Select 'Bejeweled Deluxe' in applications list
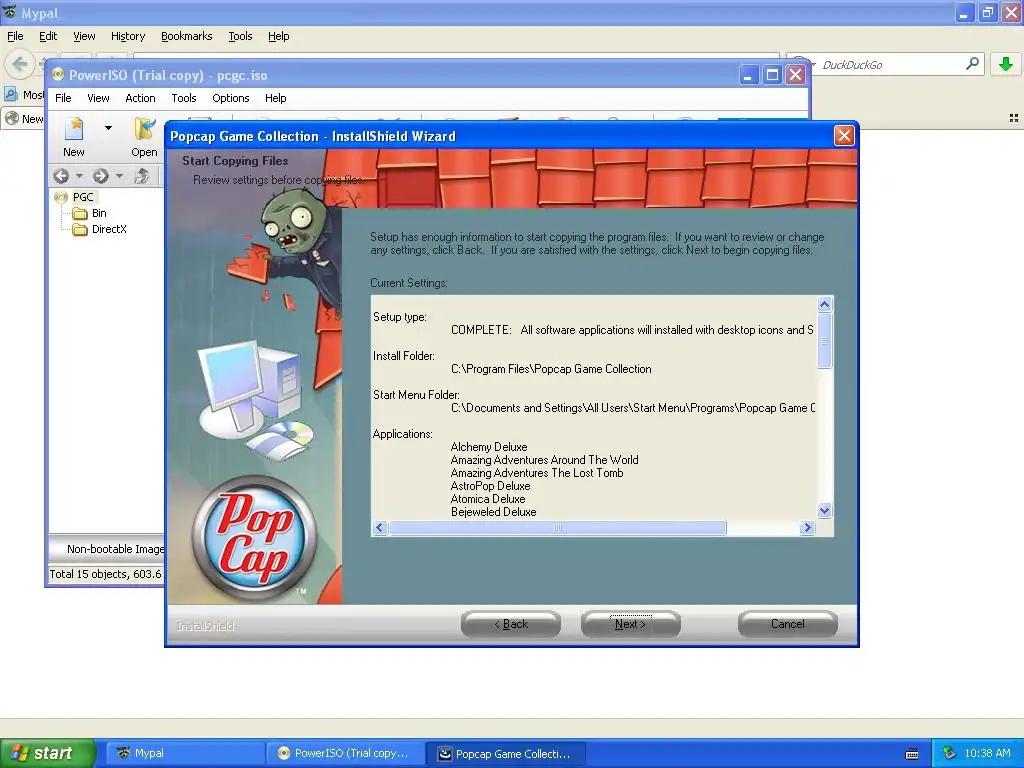The height and width of the screenshot is (768, 1024). (x=494, y=512)
